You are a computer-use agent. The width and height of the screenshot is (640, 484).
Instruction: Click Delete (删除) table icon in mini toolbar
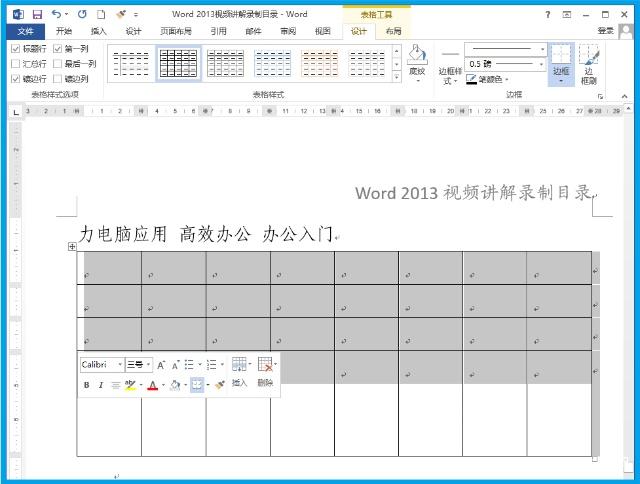coord(266,372)
